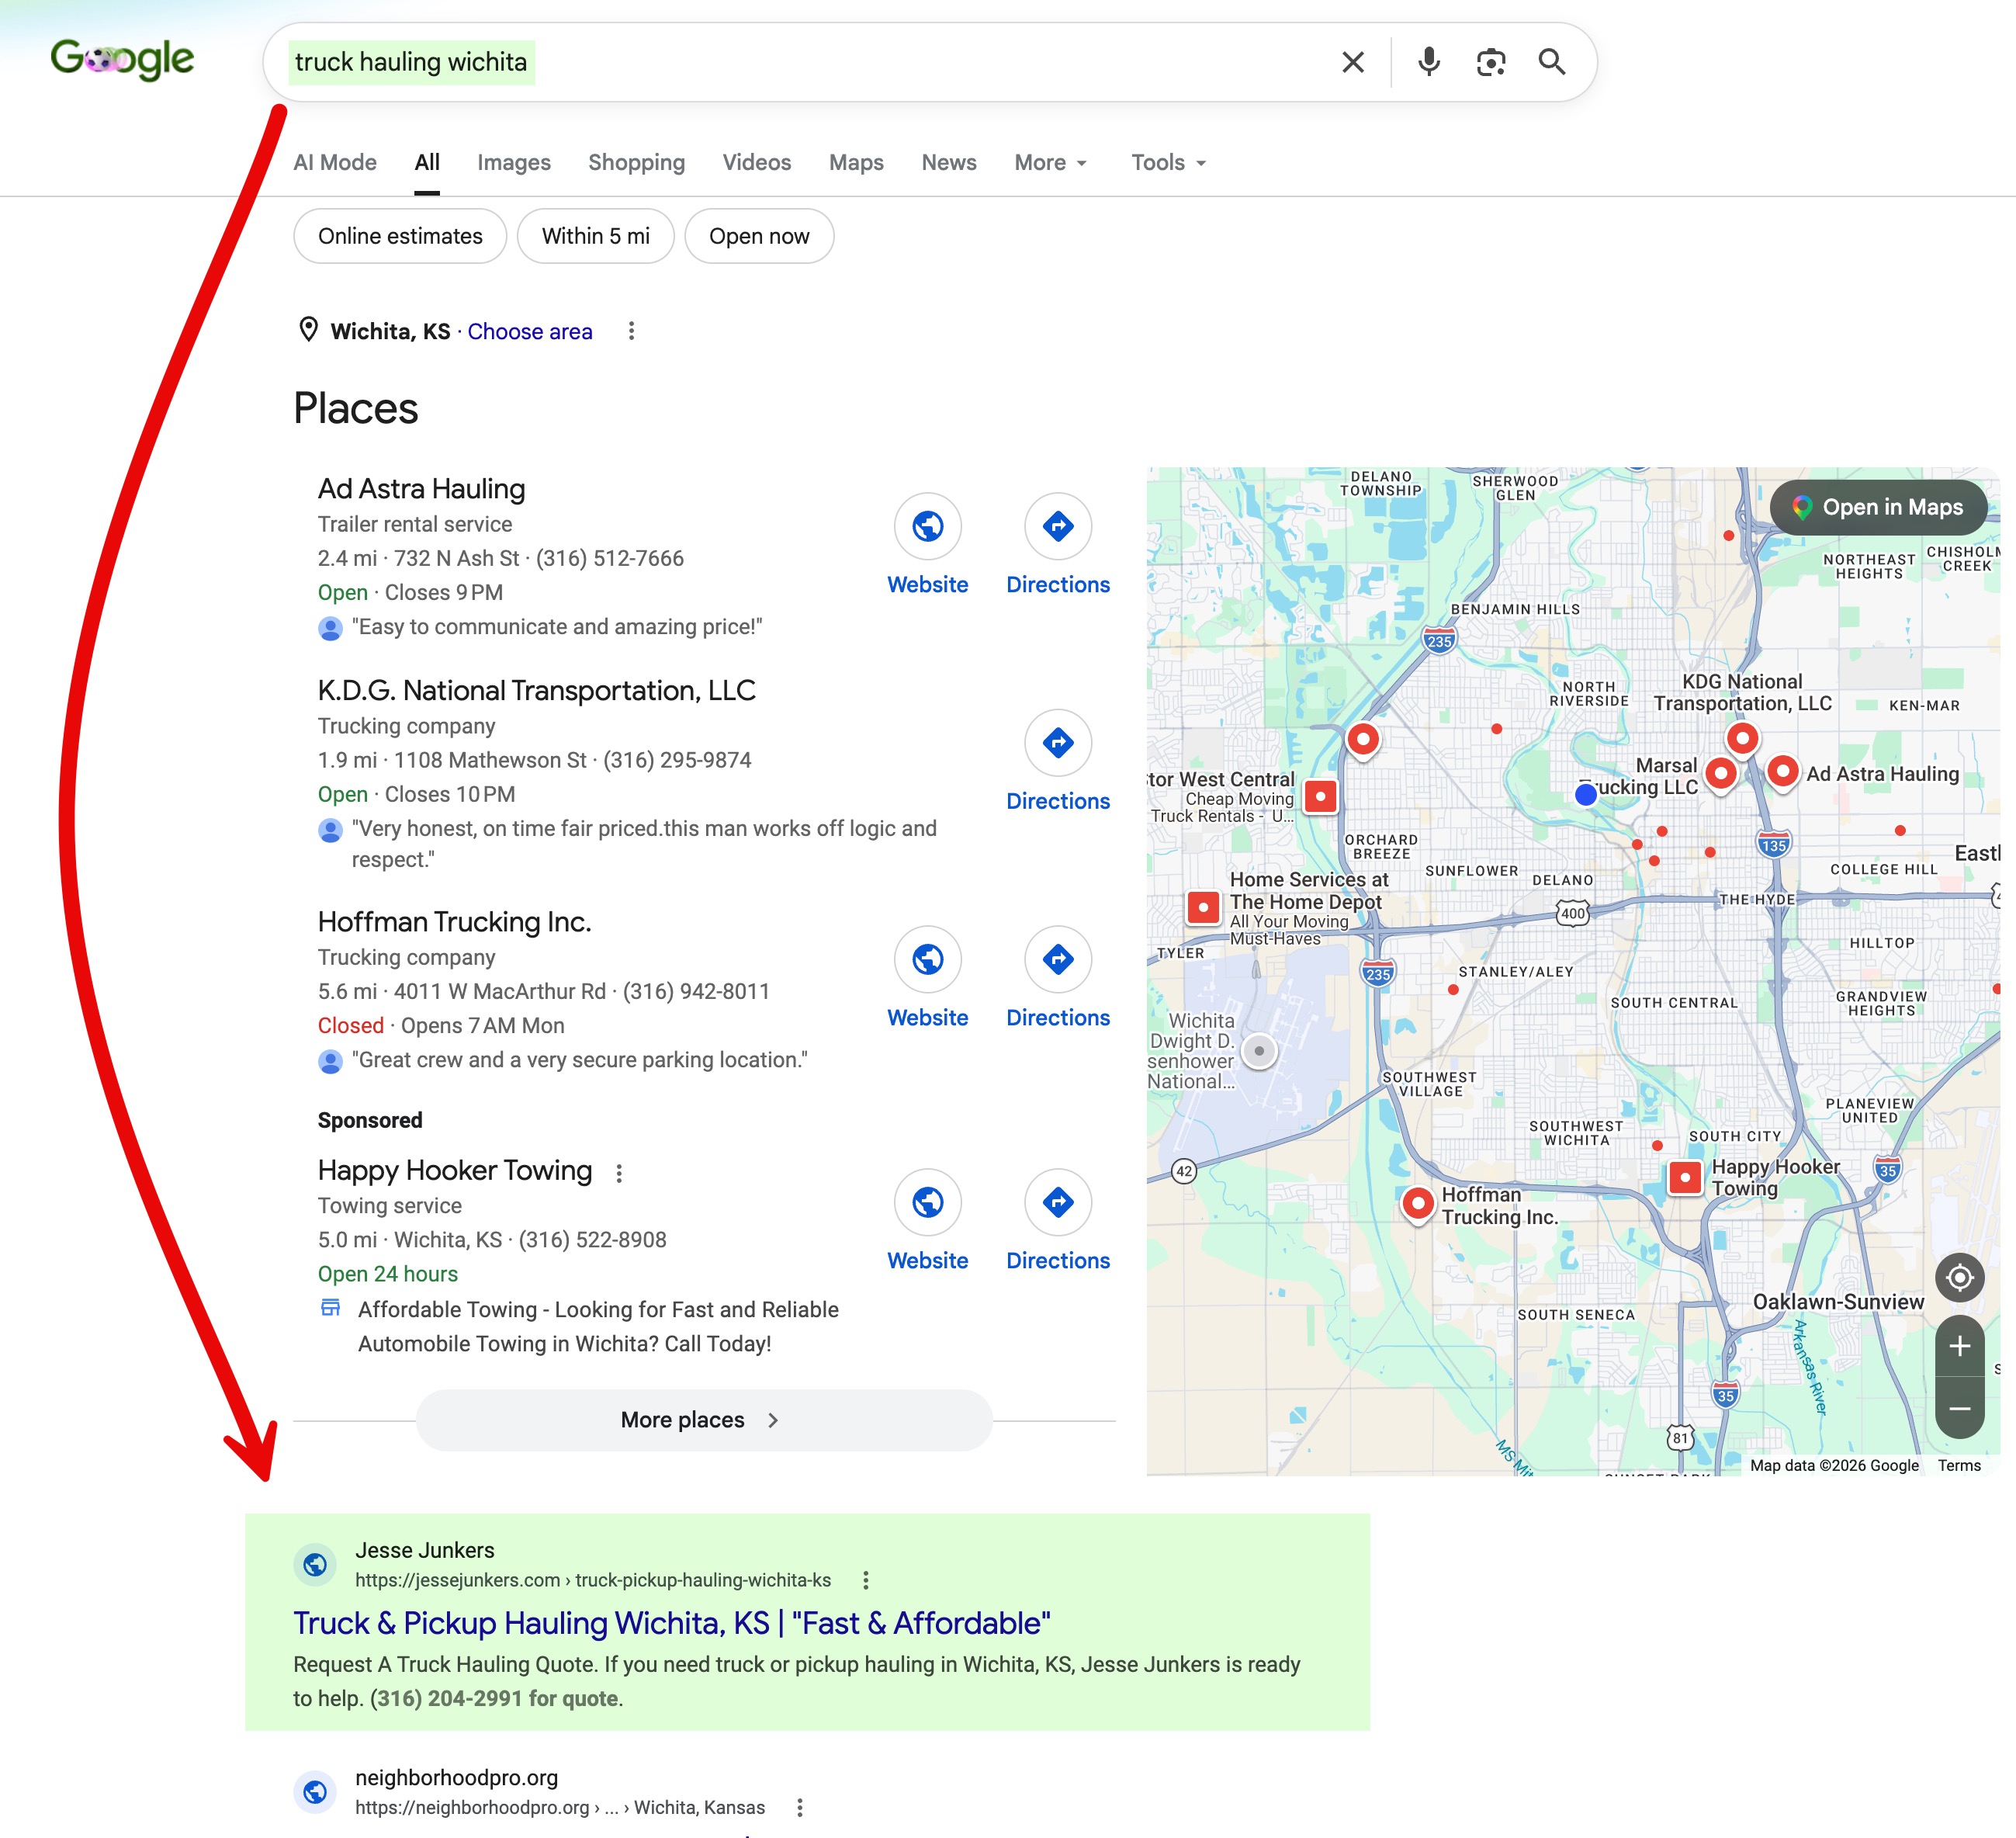The height and width of the screenshot is (1838, 2016).
Task: Click Wichita Dwight D. Eisenhower airport marker
Action: 1259,1051
